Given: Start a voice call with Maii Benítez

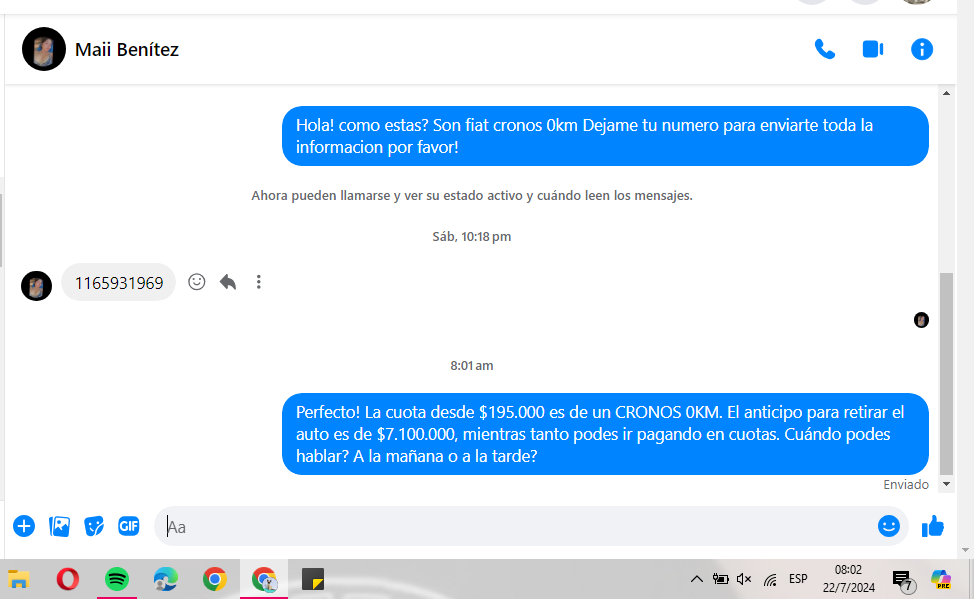Looking at the screenshot, I should [824, 49].
